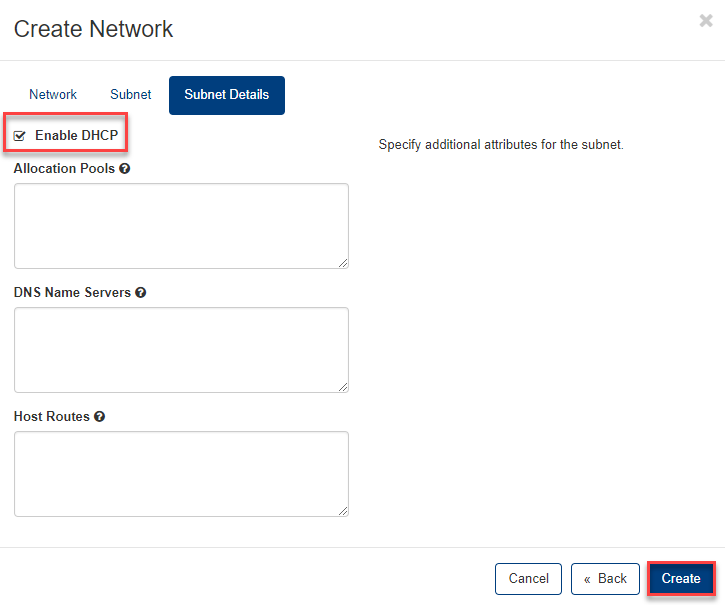Switch to the Subnet tab
This screenshot has height=605, width=725.
[131, 95]
